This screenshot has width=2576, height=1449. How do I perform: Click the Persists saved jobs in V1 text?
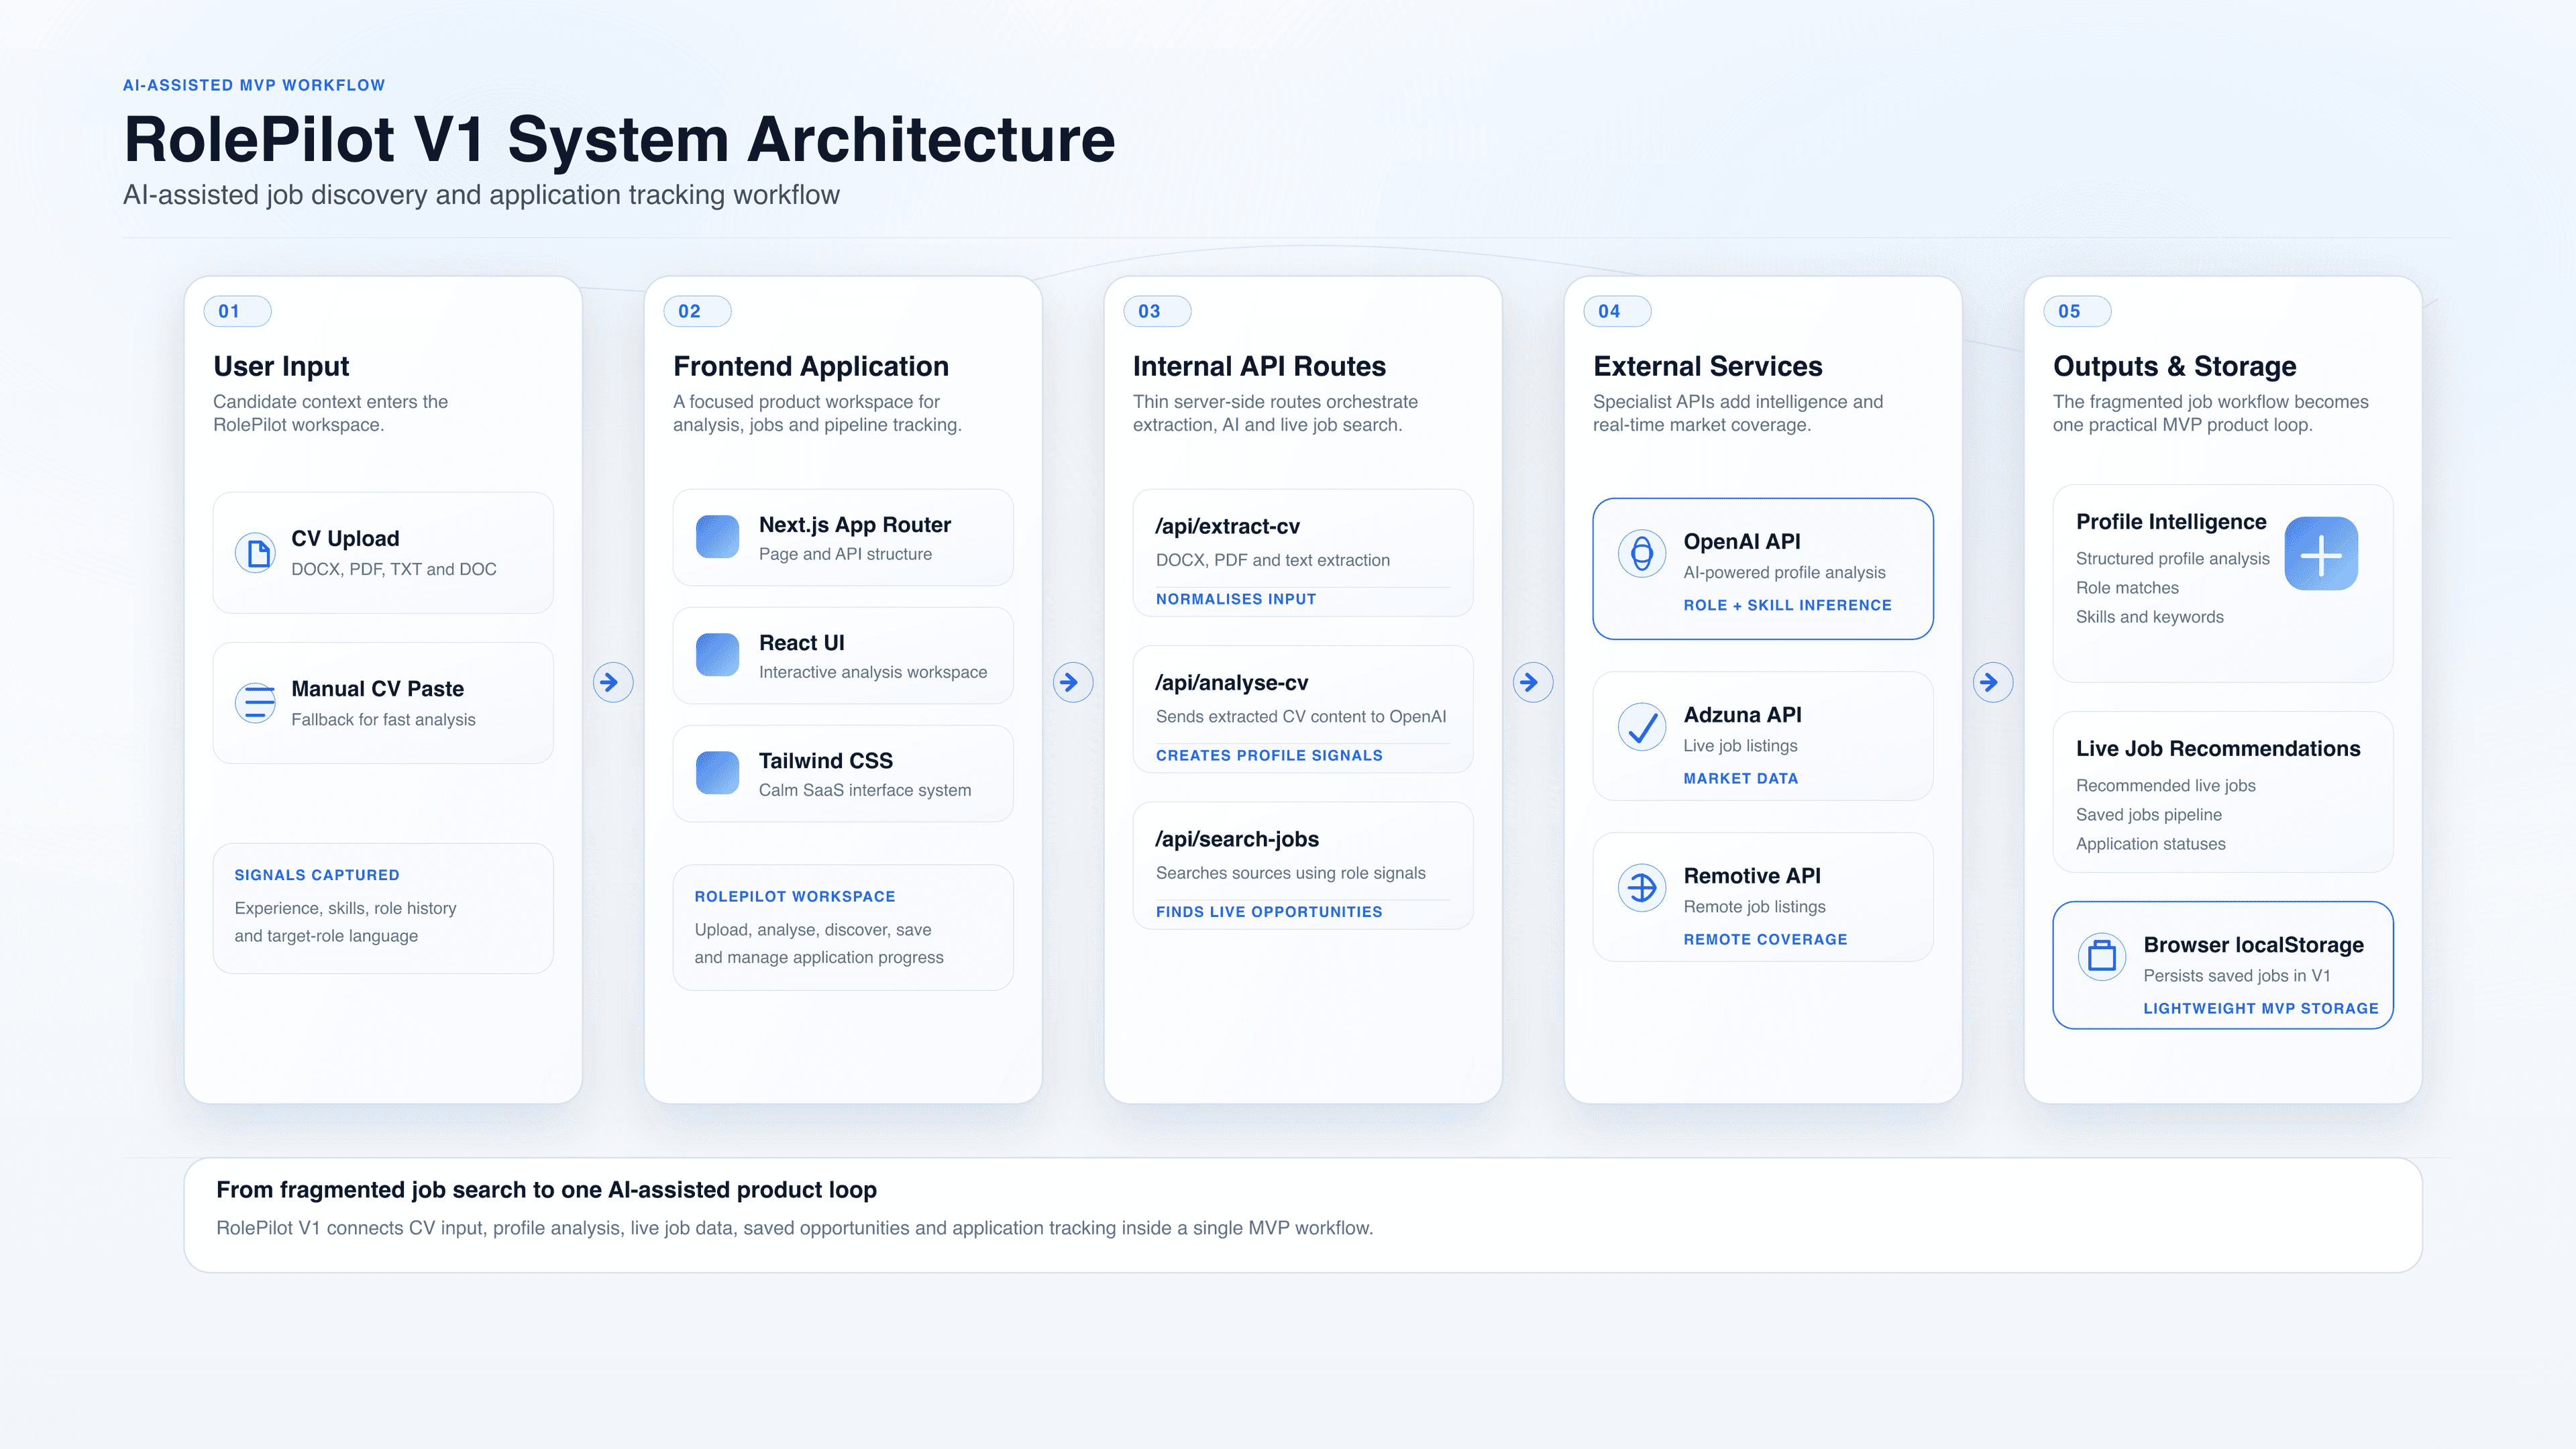tap(2236, 976)
